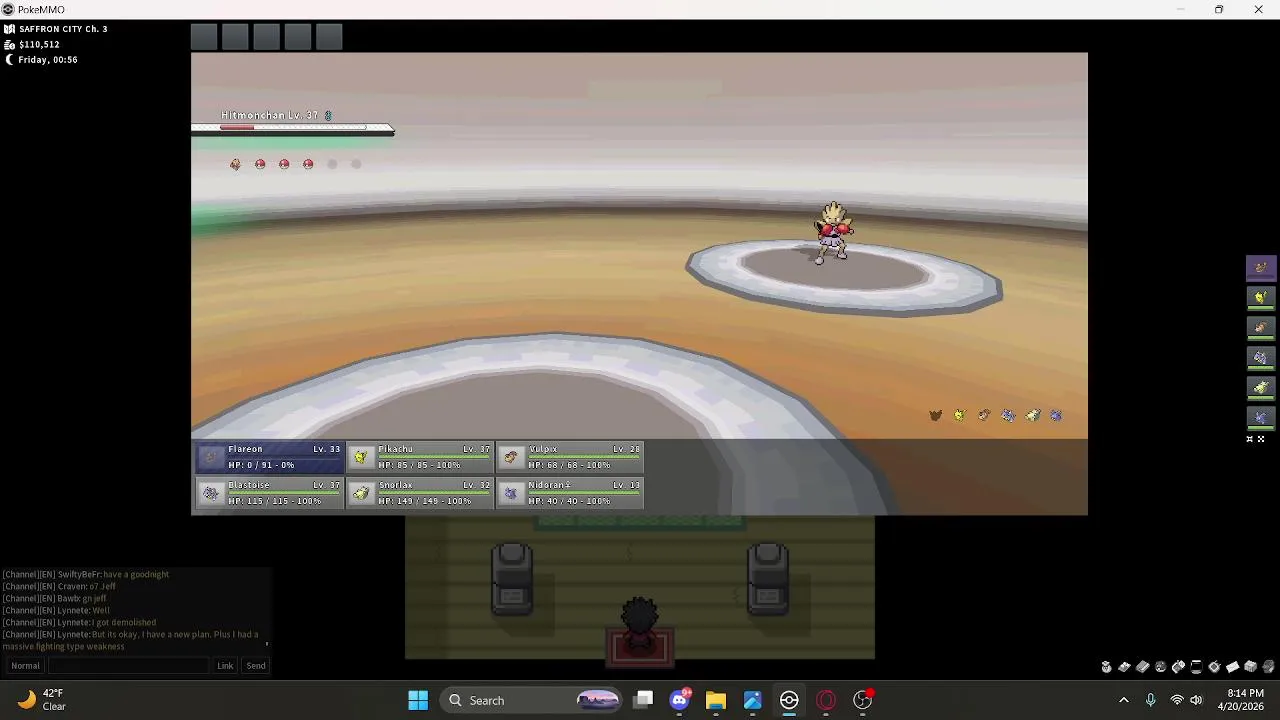Open the book-shaped Pokedex icon
Screen dimensions: 1280x720
[1142, 667]
